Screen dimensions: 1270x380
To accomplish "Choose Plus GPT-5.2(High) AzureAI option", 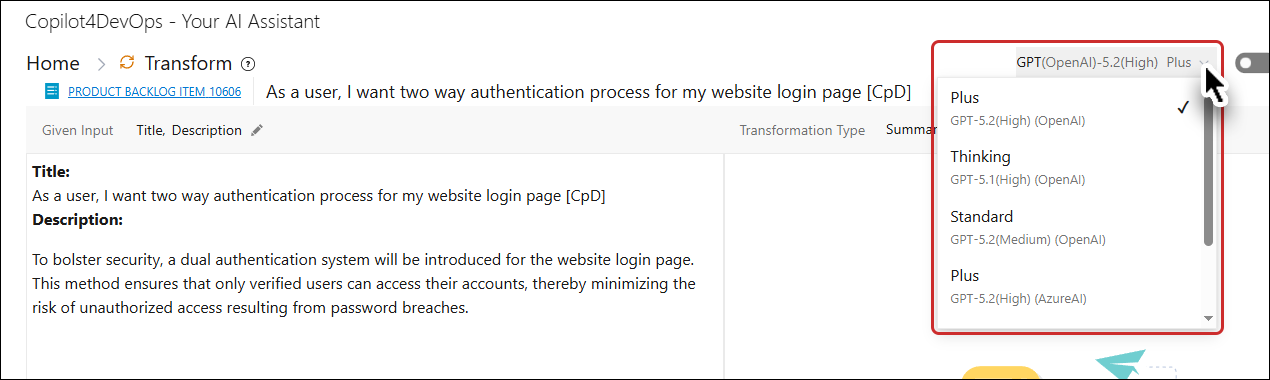I will 1068,286.
